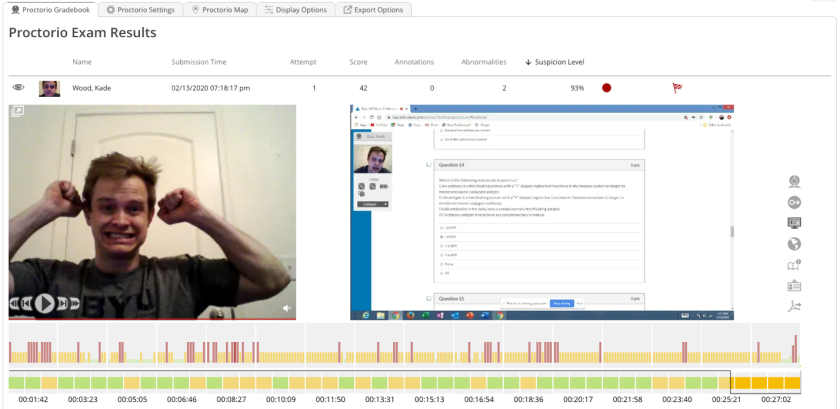
Task: Click the screen recording preview image
Action: (542, 212)
